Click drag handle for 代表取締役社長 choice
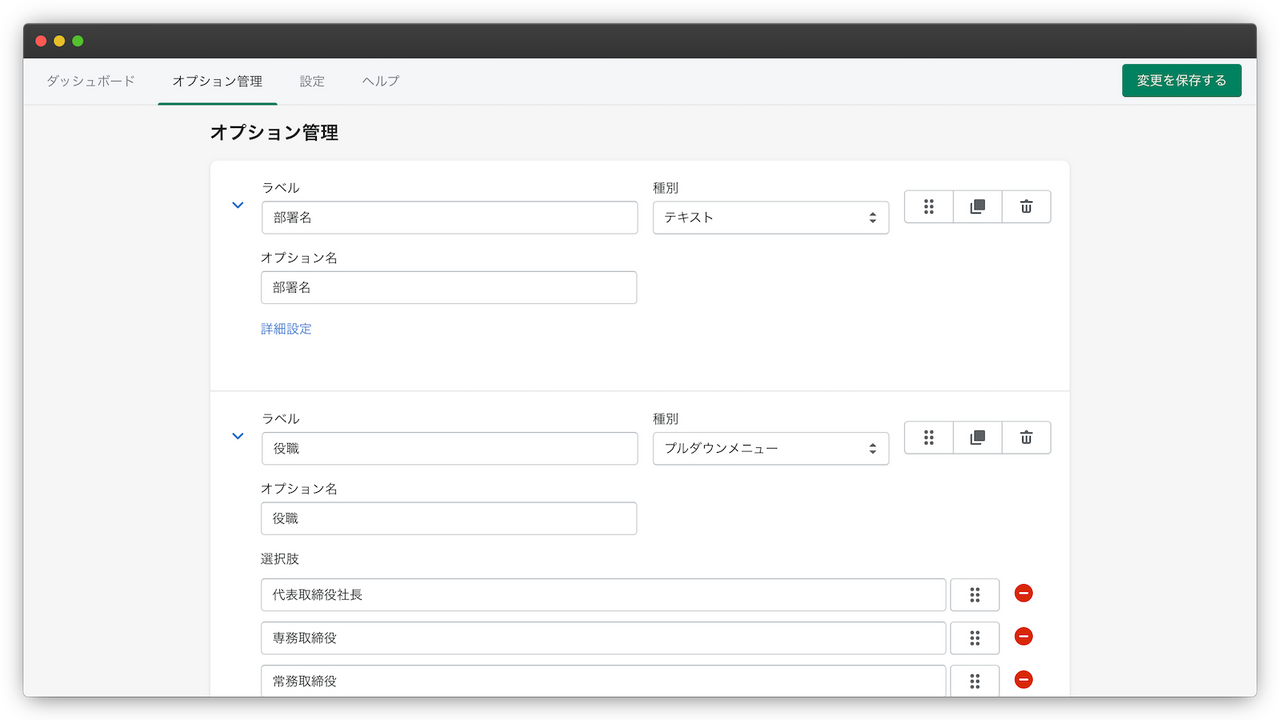 click(x=975, y=595)
